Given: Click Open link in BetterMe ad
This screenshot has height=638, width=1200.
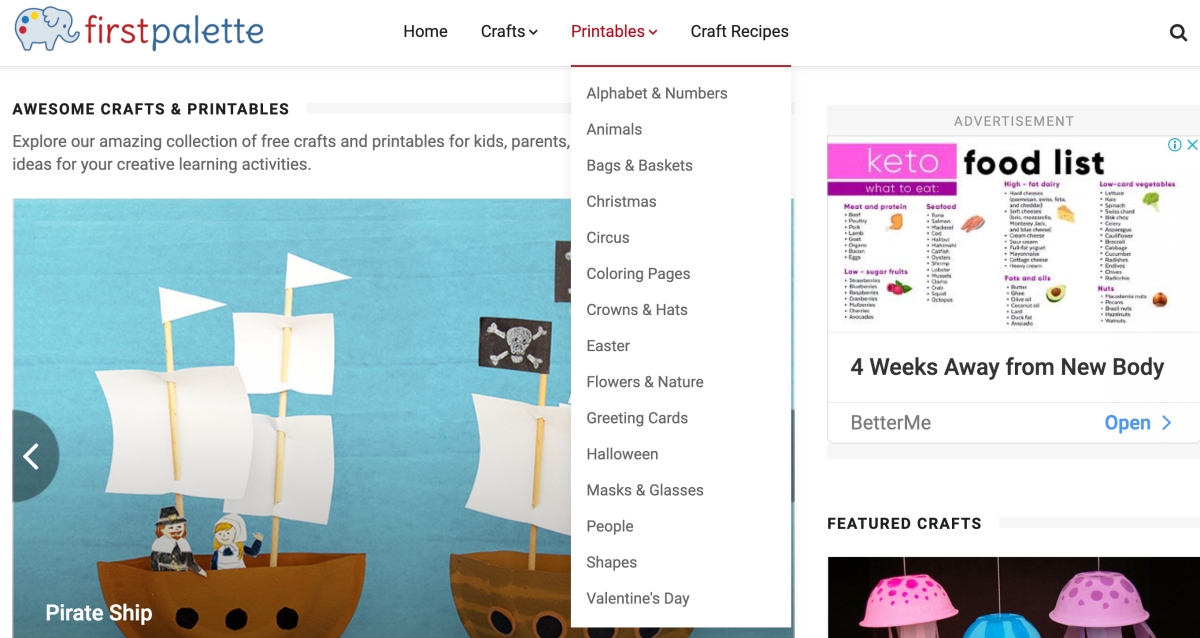Looking at the screenshot, I should pos(1127,423).
